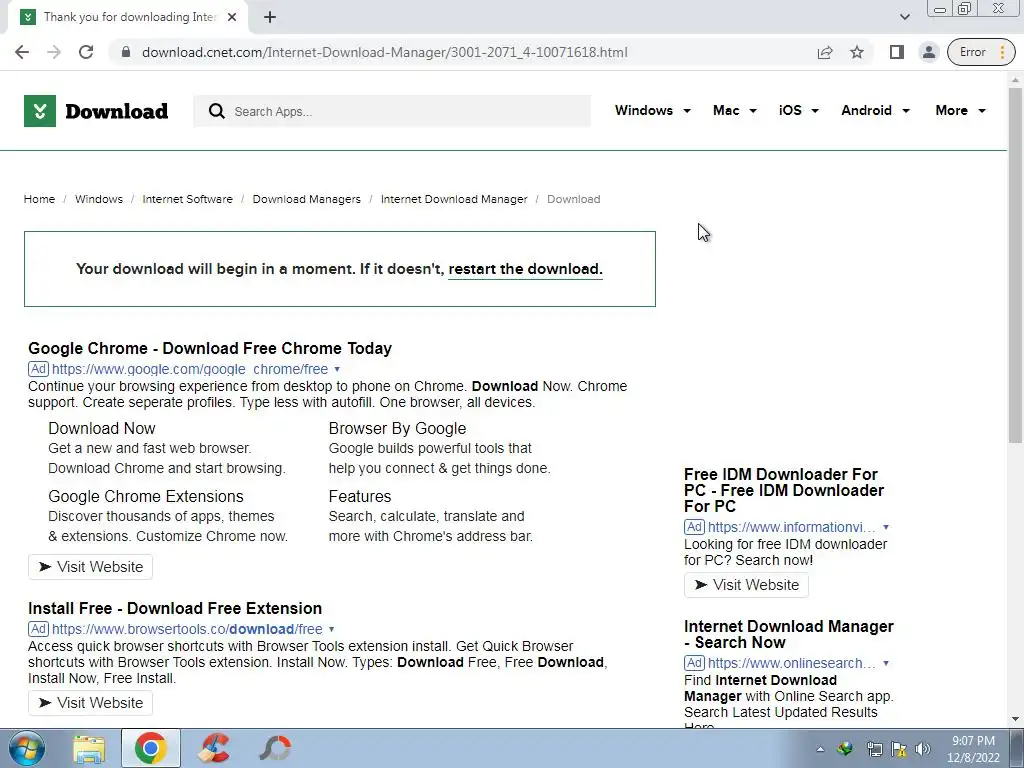Image resolution: width=1024 pixels, height=768 pixels.
Task: Open the Chrome profile avatar
Action: 928,52
